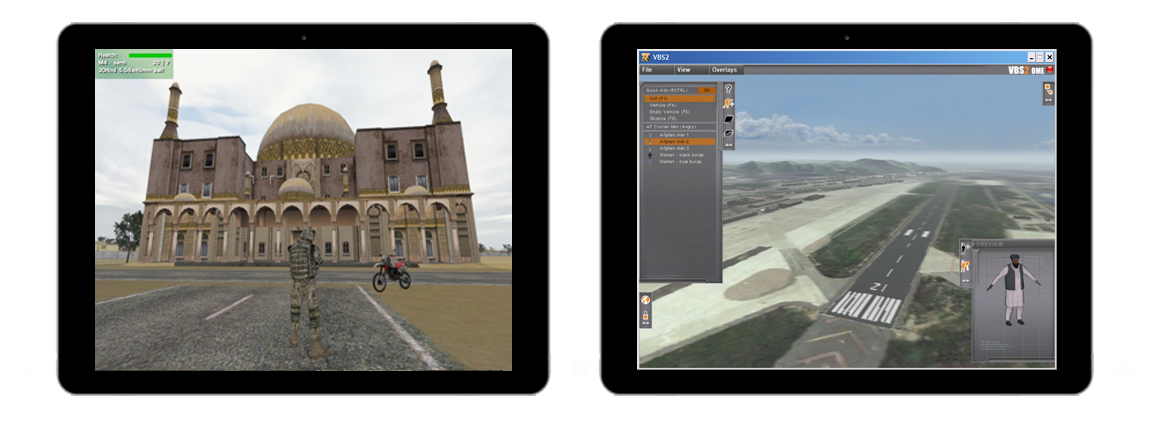Image resolution: width=1152 pixels, height=424 pixels.
Task: Click the orange figure icon beside list panel
Action: 729,103
